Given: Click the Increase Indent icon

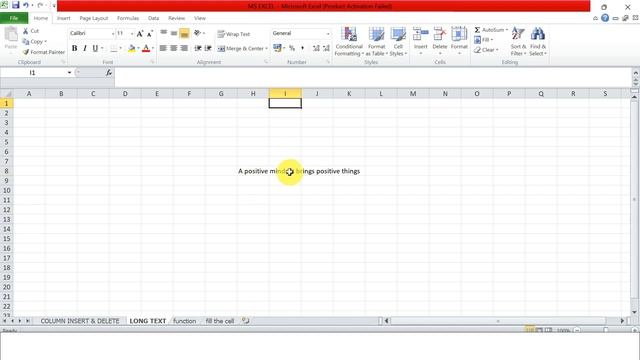Looking at the screenshot, I should pyautogui.click(x=208, y=48).
